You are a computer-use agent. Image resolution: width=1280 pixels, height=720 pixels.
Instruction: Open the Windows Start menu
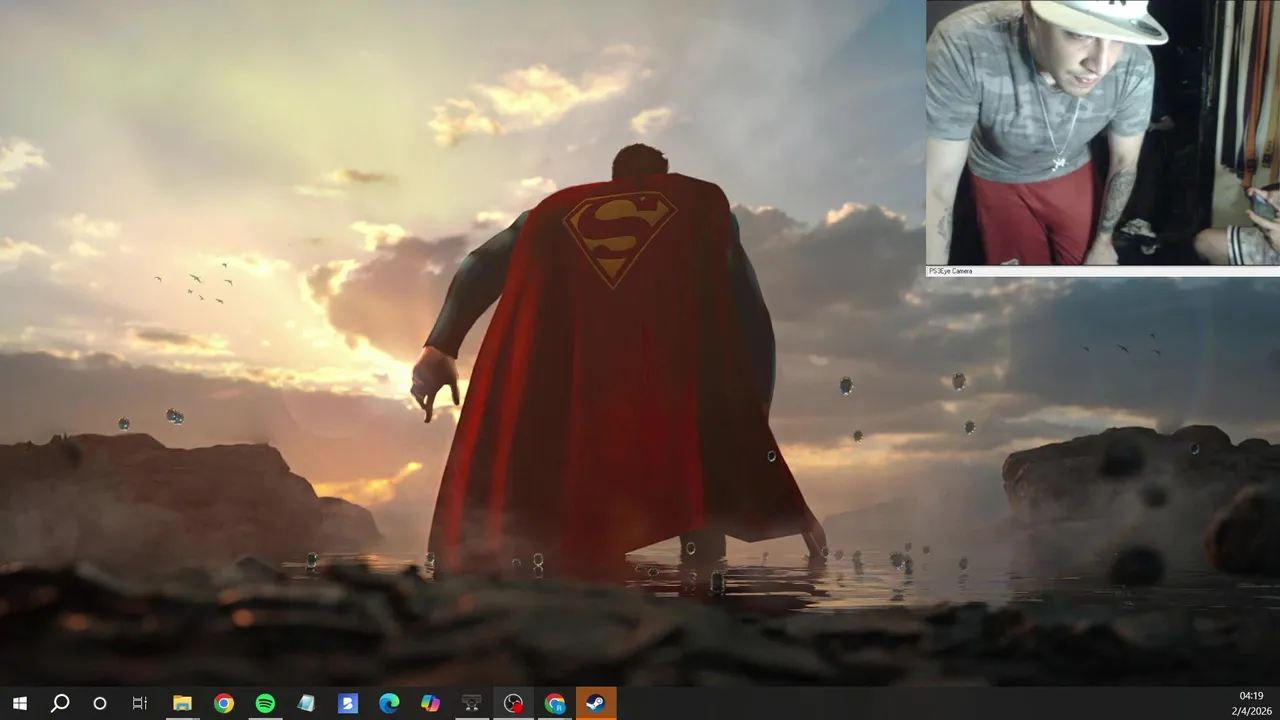19,704
